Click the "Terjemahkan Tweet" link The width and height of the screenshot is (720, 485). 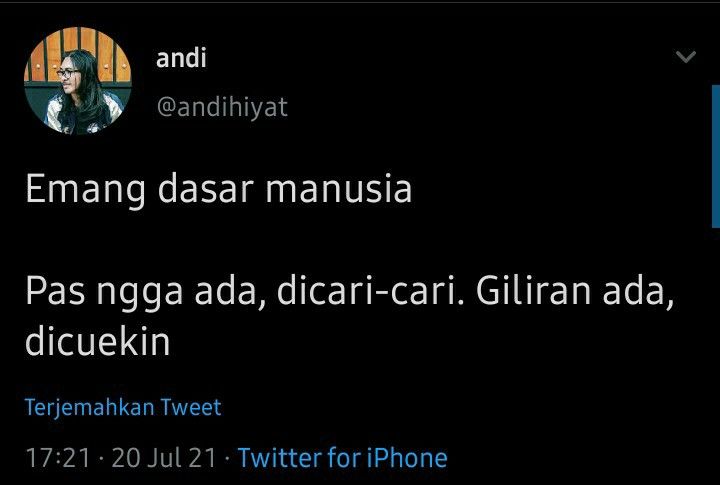click(x=123, y=407)
